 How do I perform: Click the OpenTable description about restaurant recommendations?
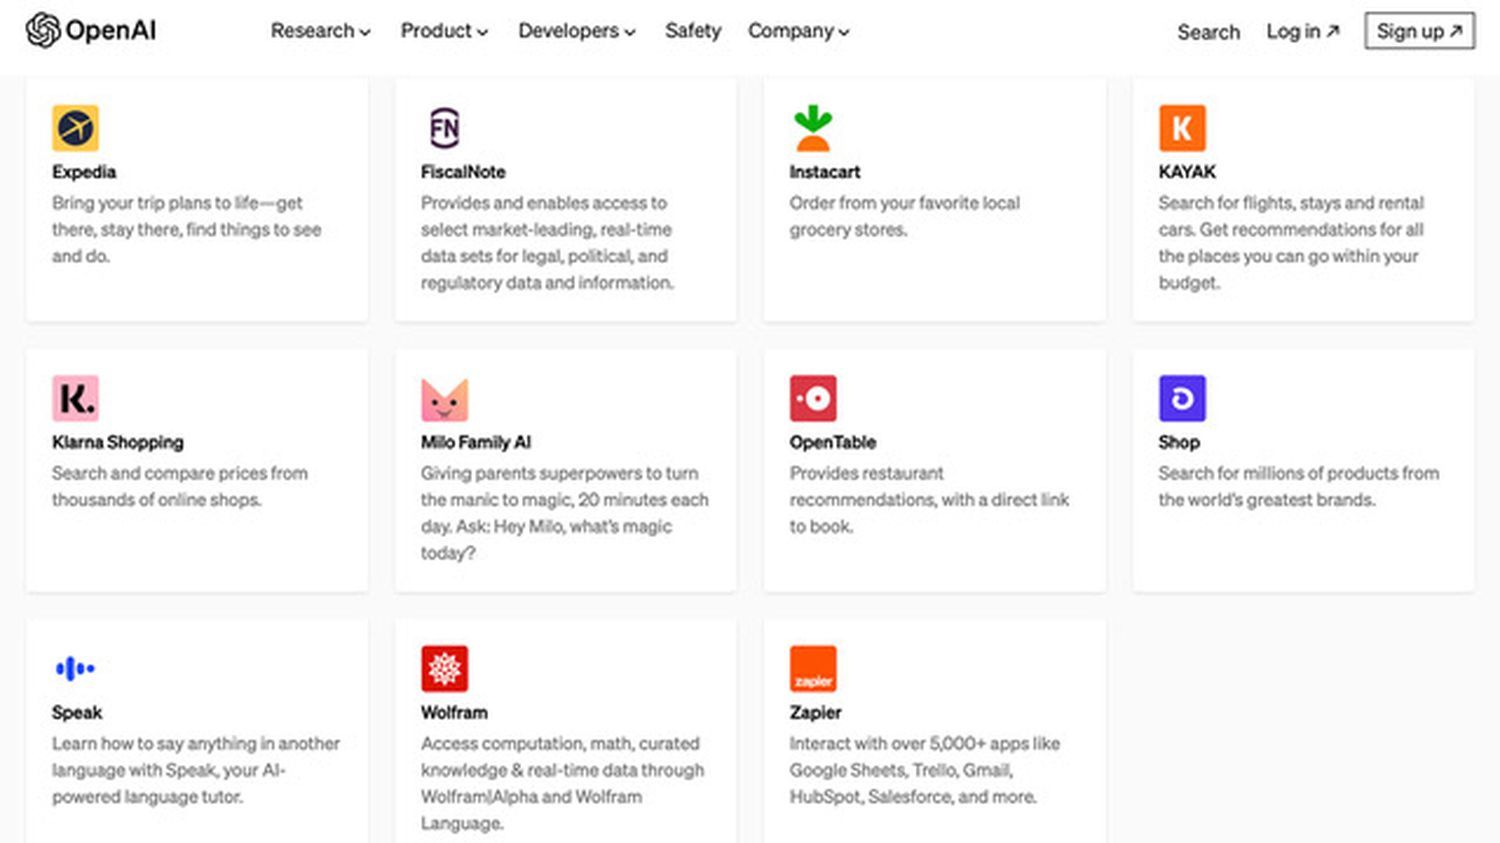(x=930, y=499)
